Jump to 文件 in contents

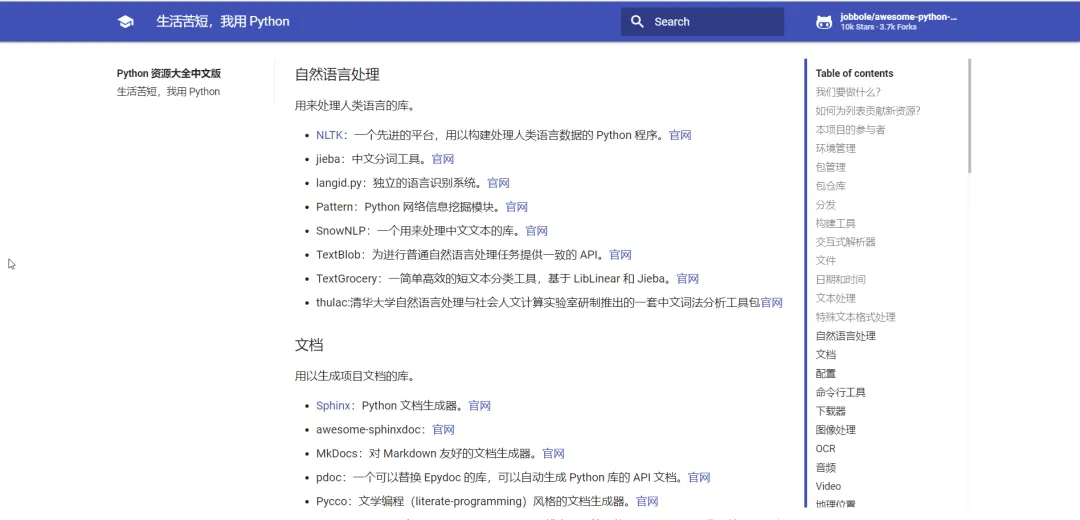coord(826,260)
